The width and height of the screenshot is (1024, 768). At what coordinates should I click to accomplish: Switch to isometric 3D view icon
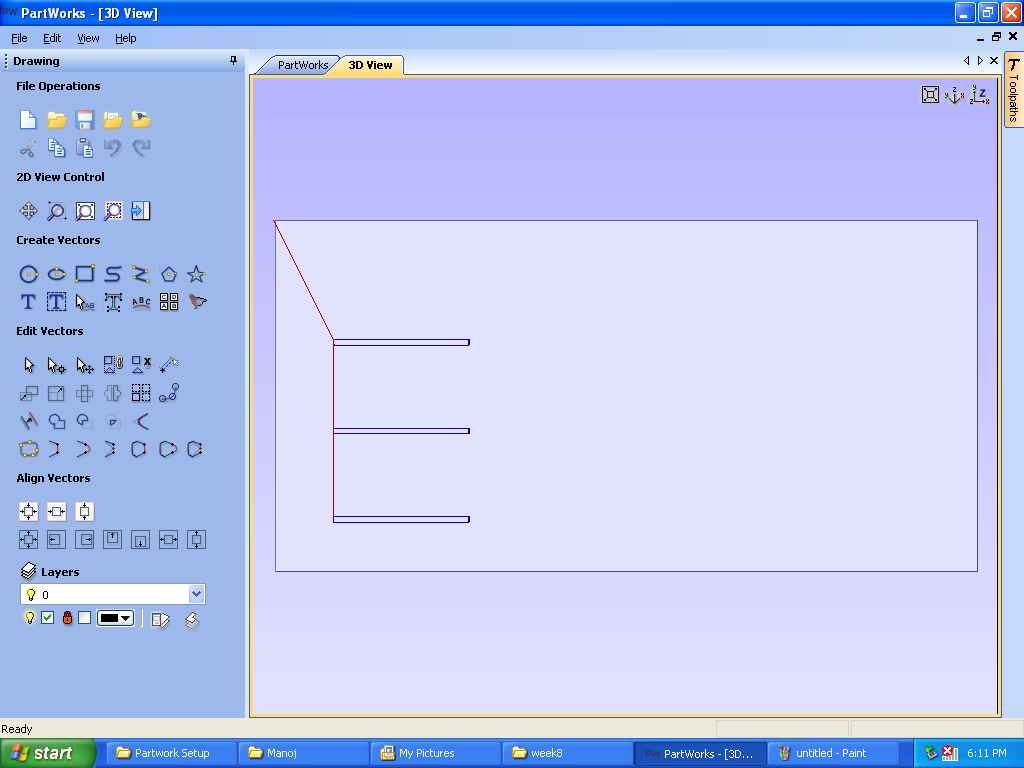click(955, 95)
